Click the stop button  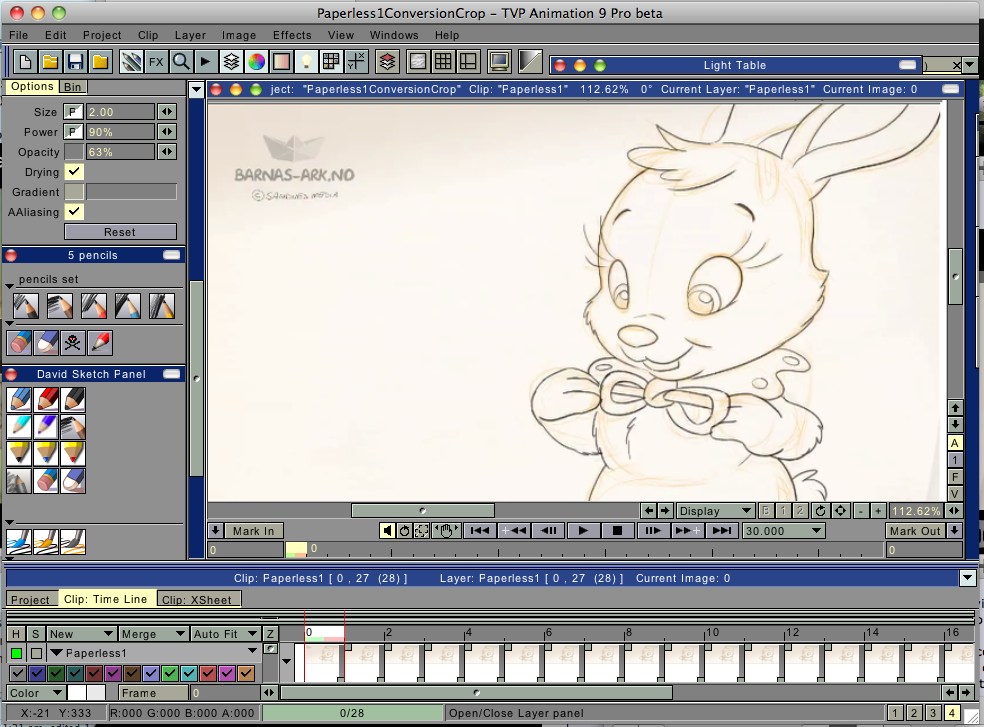[x=617, y=530]
